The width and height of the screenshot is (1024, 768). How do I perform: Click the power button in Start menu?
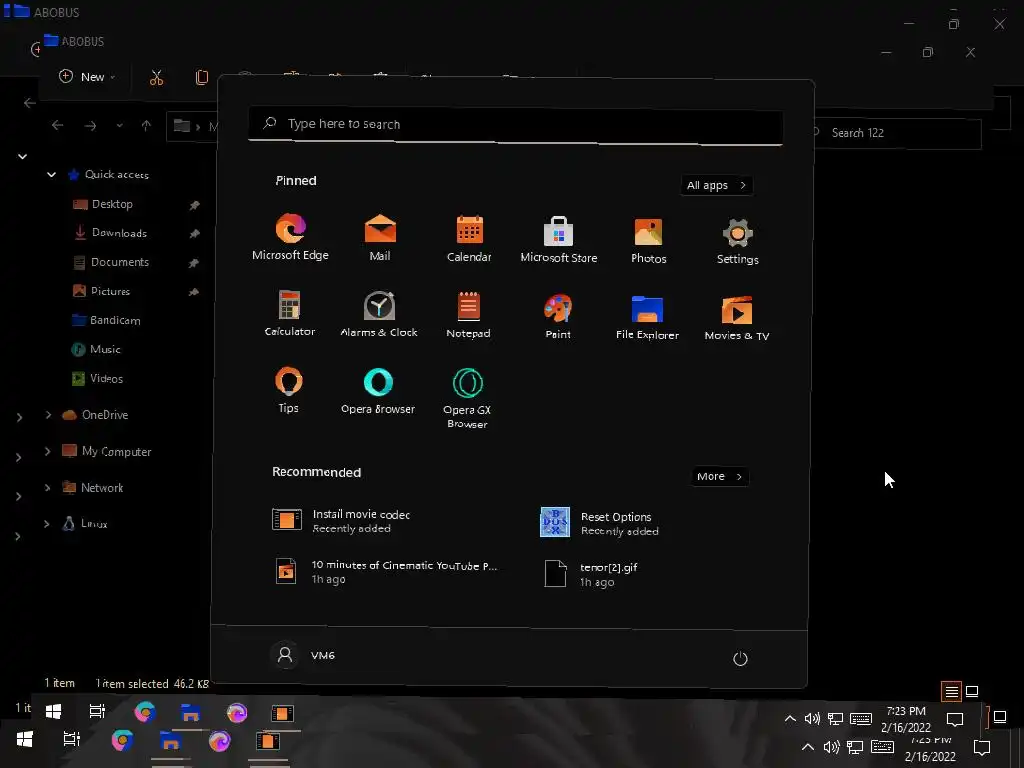[740, 658]
